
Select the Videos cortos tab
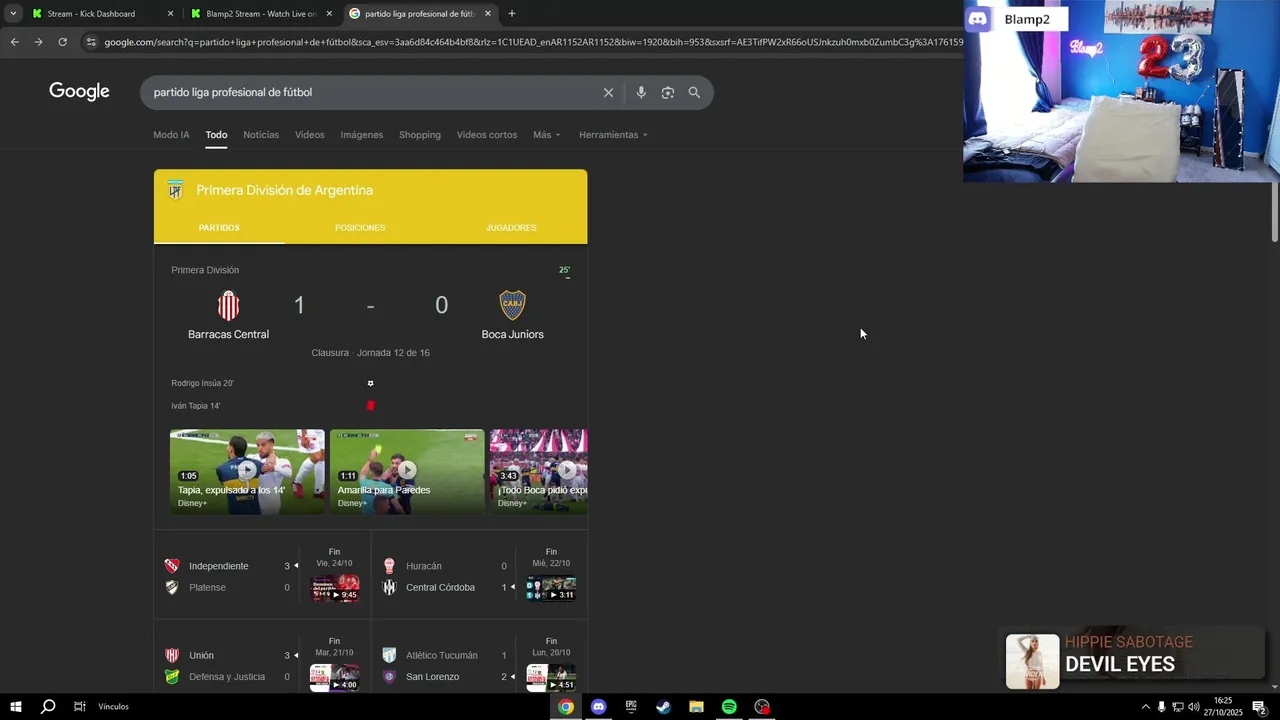click(x=487, y=135)
